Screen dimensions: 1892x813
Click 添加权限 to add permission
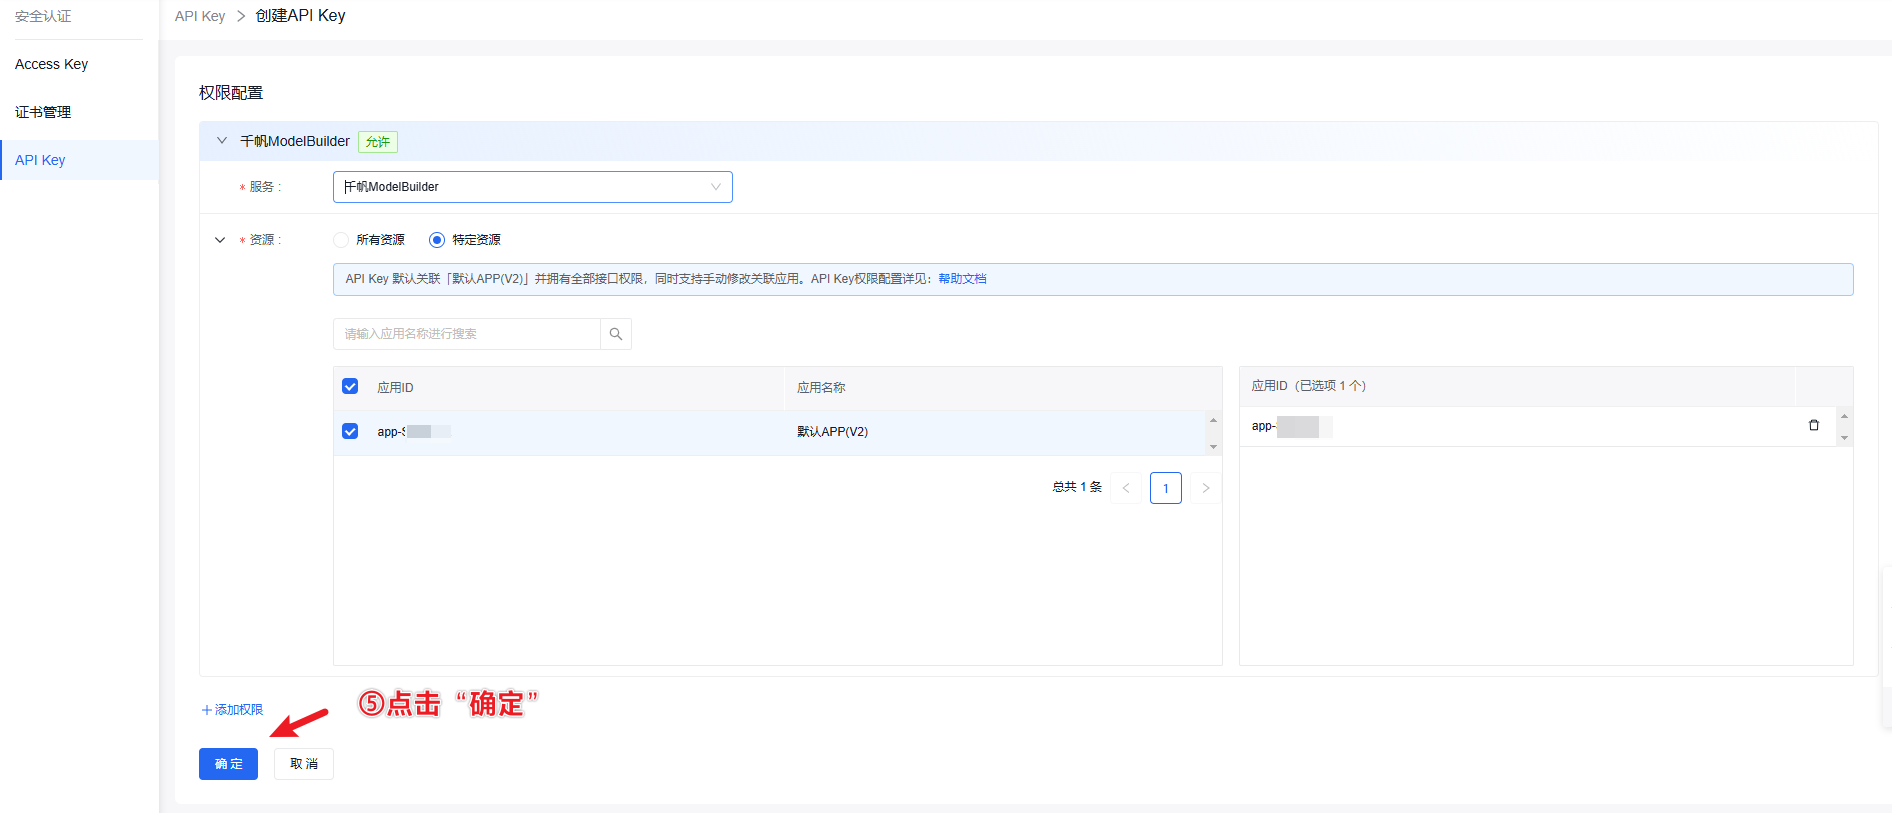pyautogui.click(x=232, y=710)
